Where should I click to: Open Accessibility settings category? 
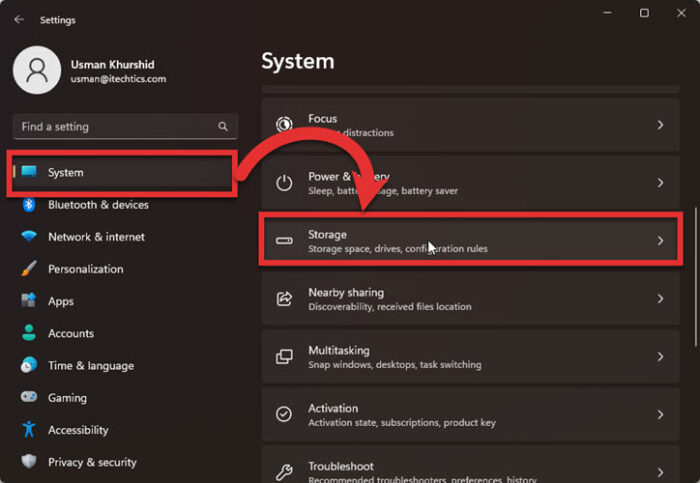pyautogui.click(x=123, y=429)
